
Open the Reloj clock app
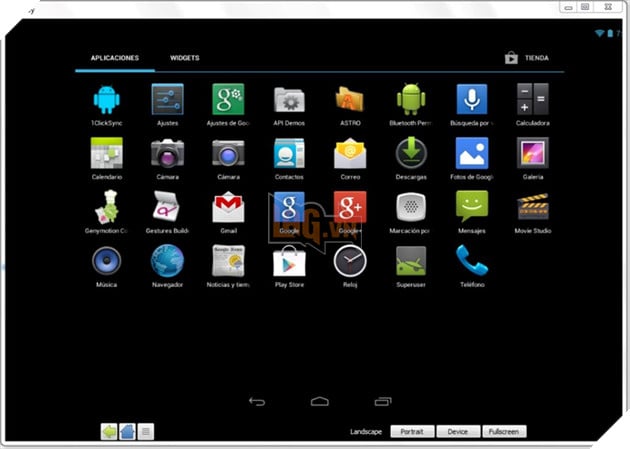[350, 261]
